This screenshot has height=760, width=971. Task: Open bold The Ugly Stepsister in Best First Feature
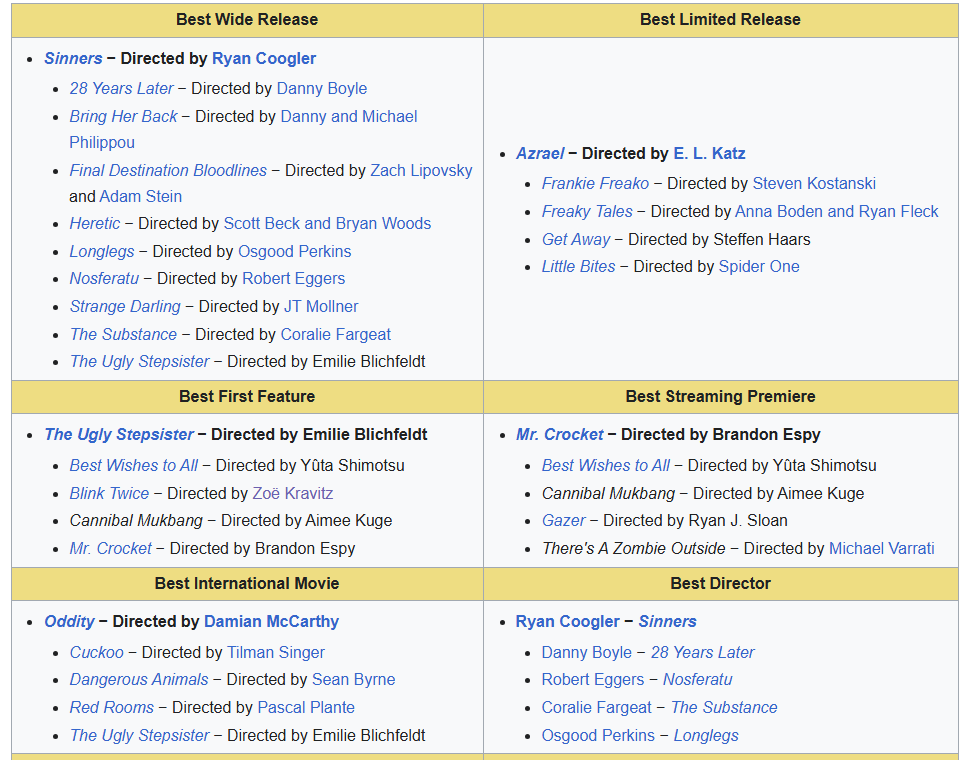119,435
